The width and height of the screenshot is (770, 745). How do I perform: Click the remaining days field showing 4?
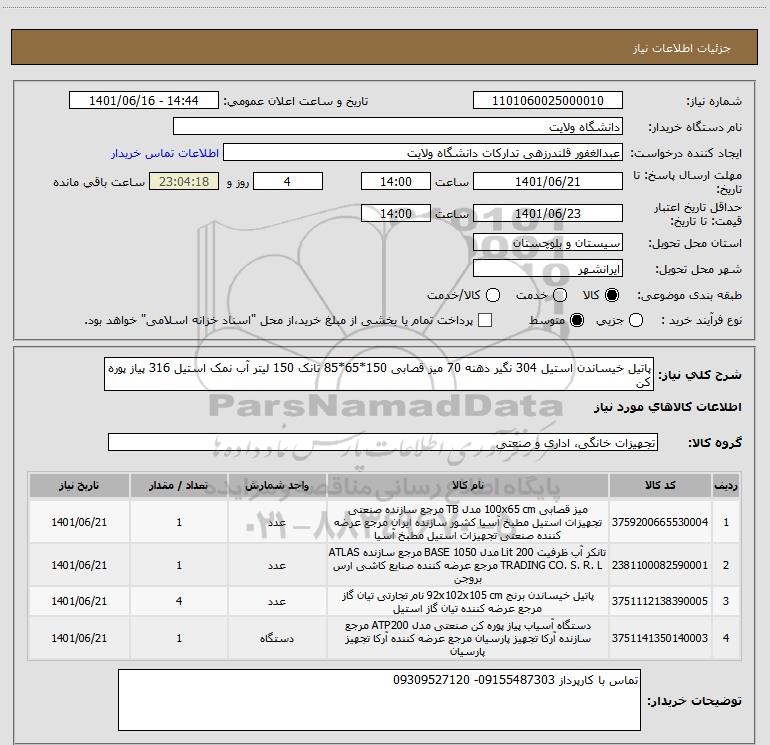coord(288,181)
